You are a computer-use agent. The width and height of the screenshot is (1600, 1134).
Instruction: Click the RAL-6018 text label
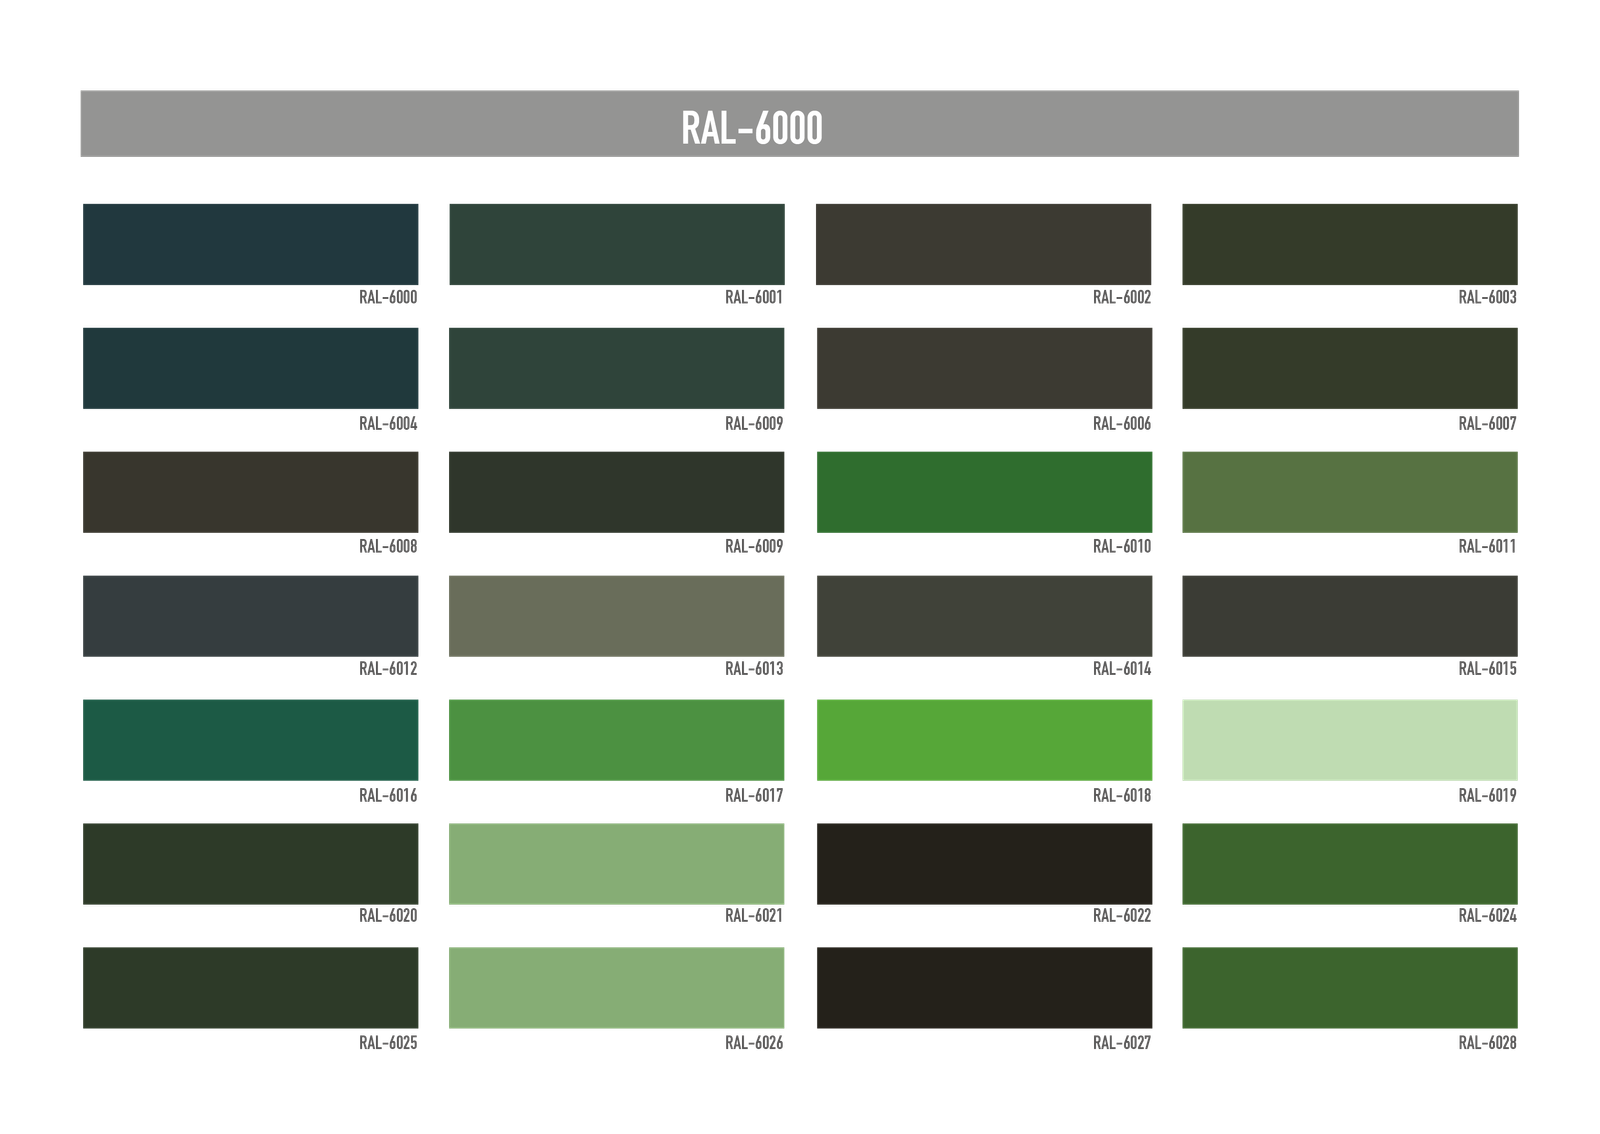coord(1122,796)
